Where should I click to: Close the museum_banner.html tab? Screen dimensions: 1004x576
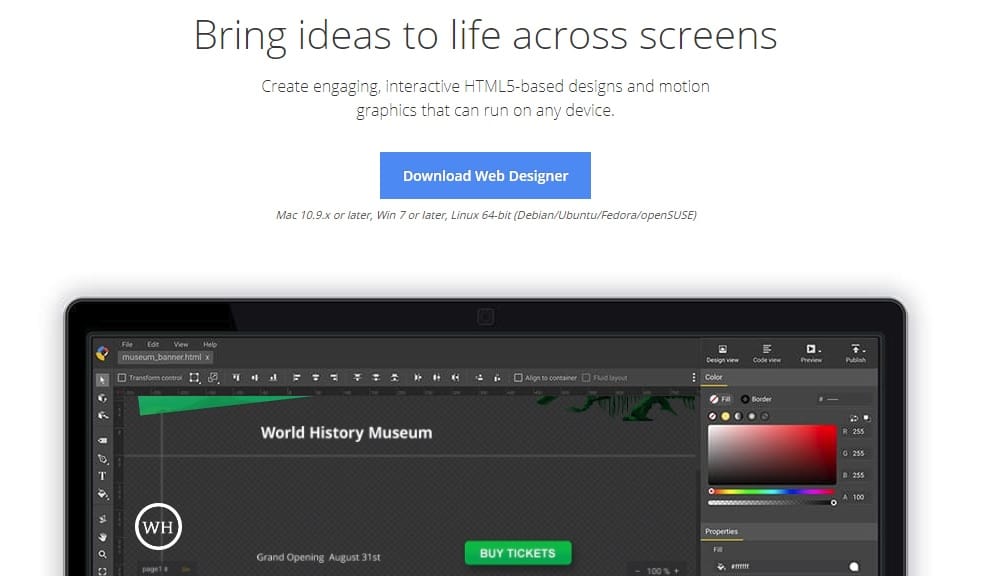click(x=207, y=358)
